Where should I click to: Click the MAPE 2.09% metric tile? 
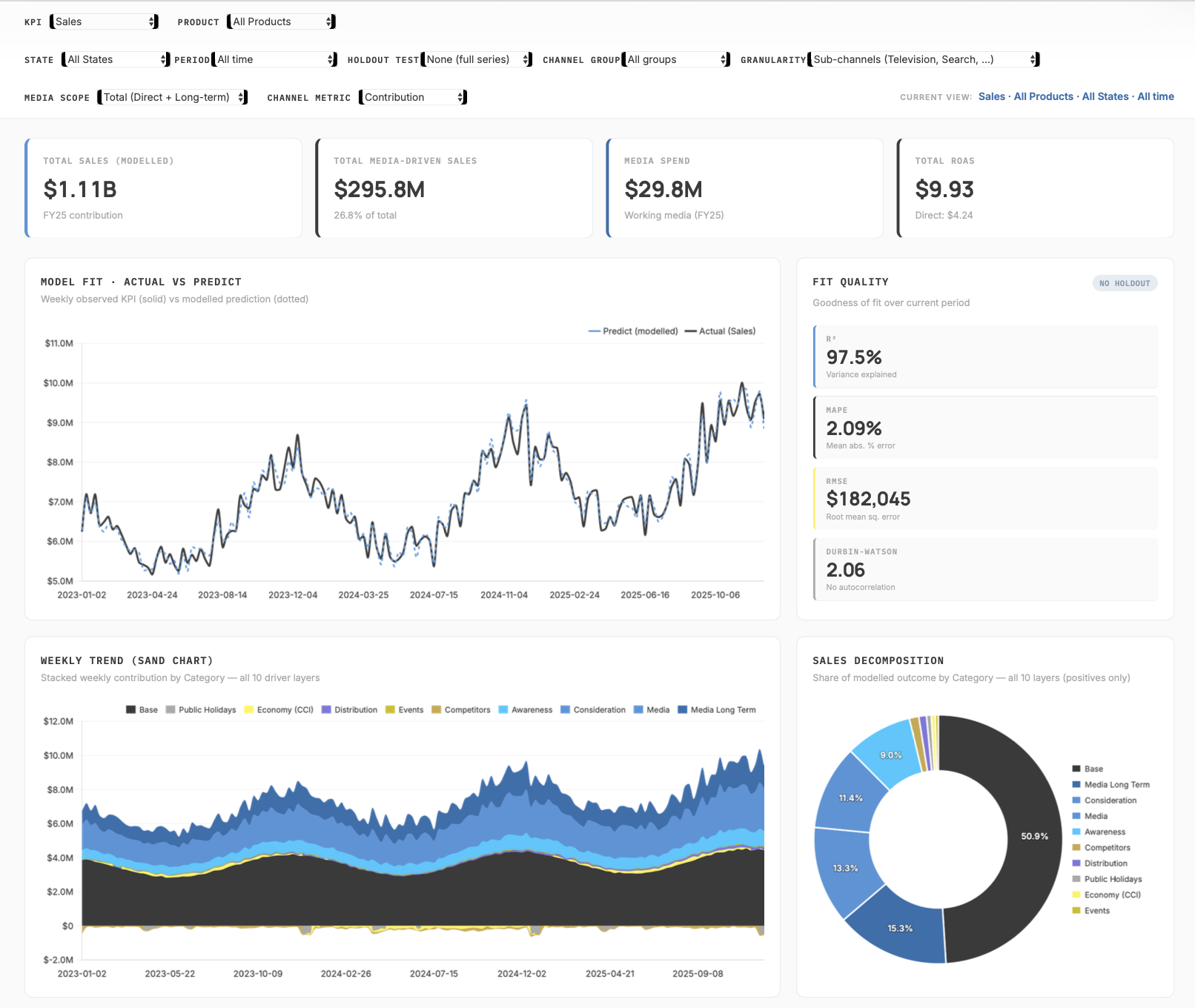pyautogui.click(x=985, y=427)
